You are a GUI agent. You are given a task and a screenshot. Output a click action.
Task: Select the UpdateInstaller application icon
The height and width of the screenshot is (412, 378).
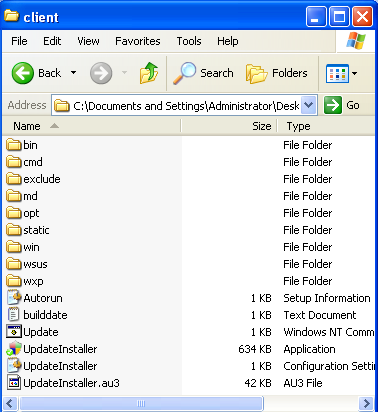[14, 349]
